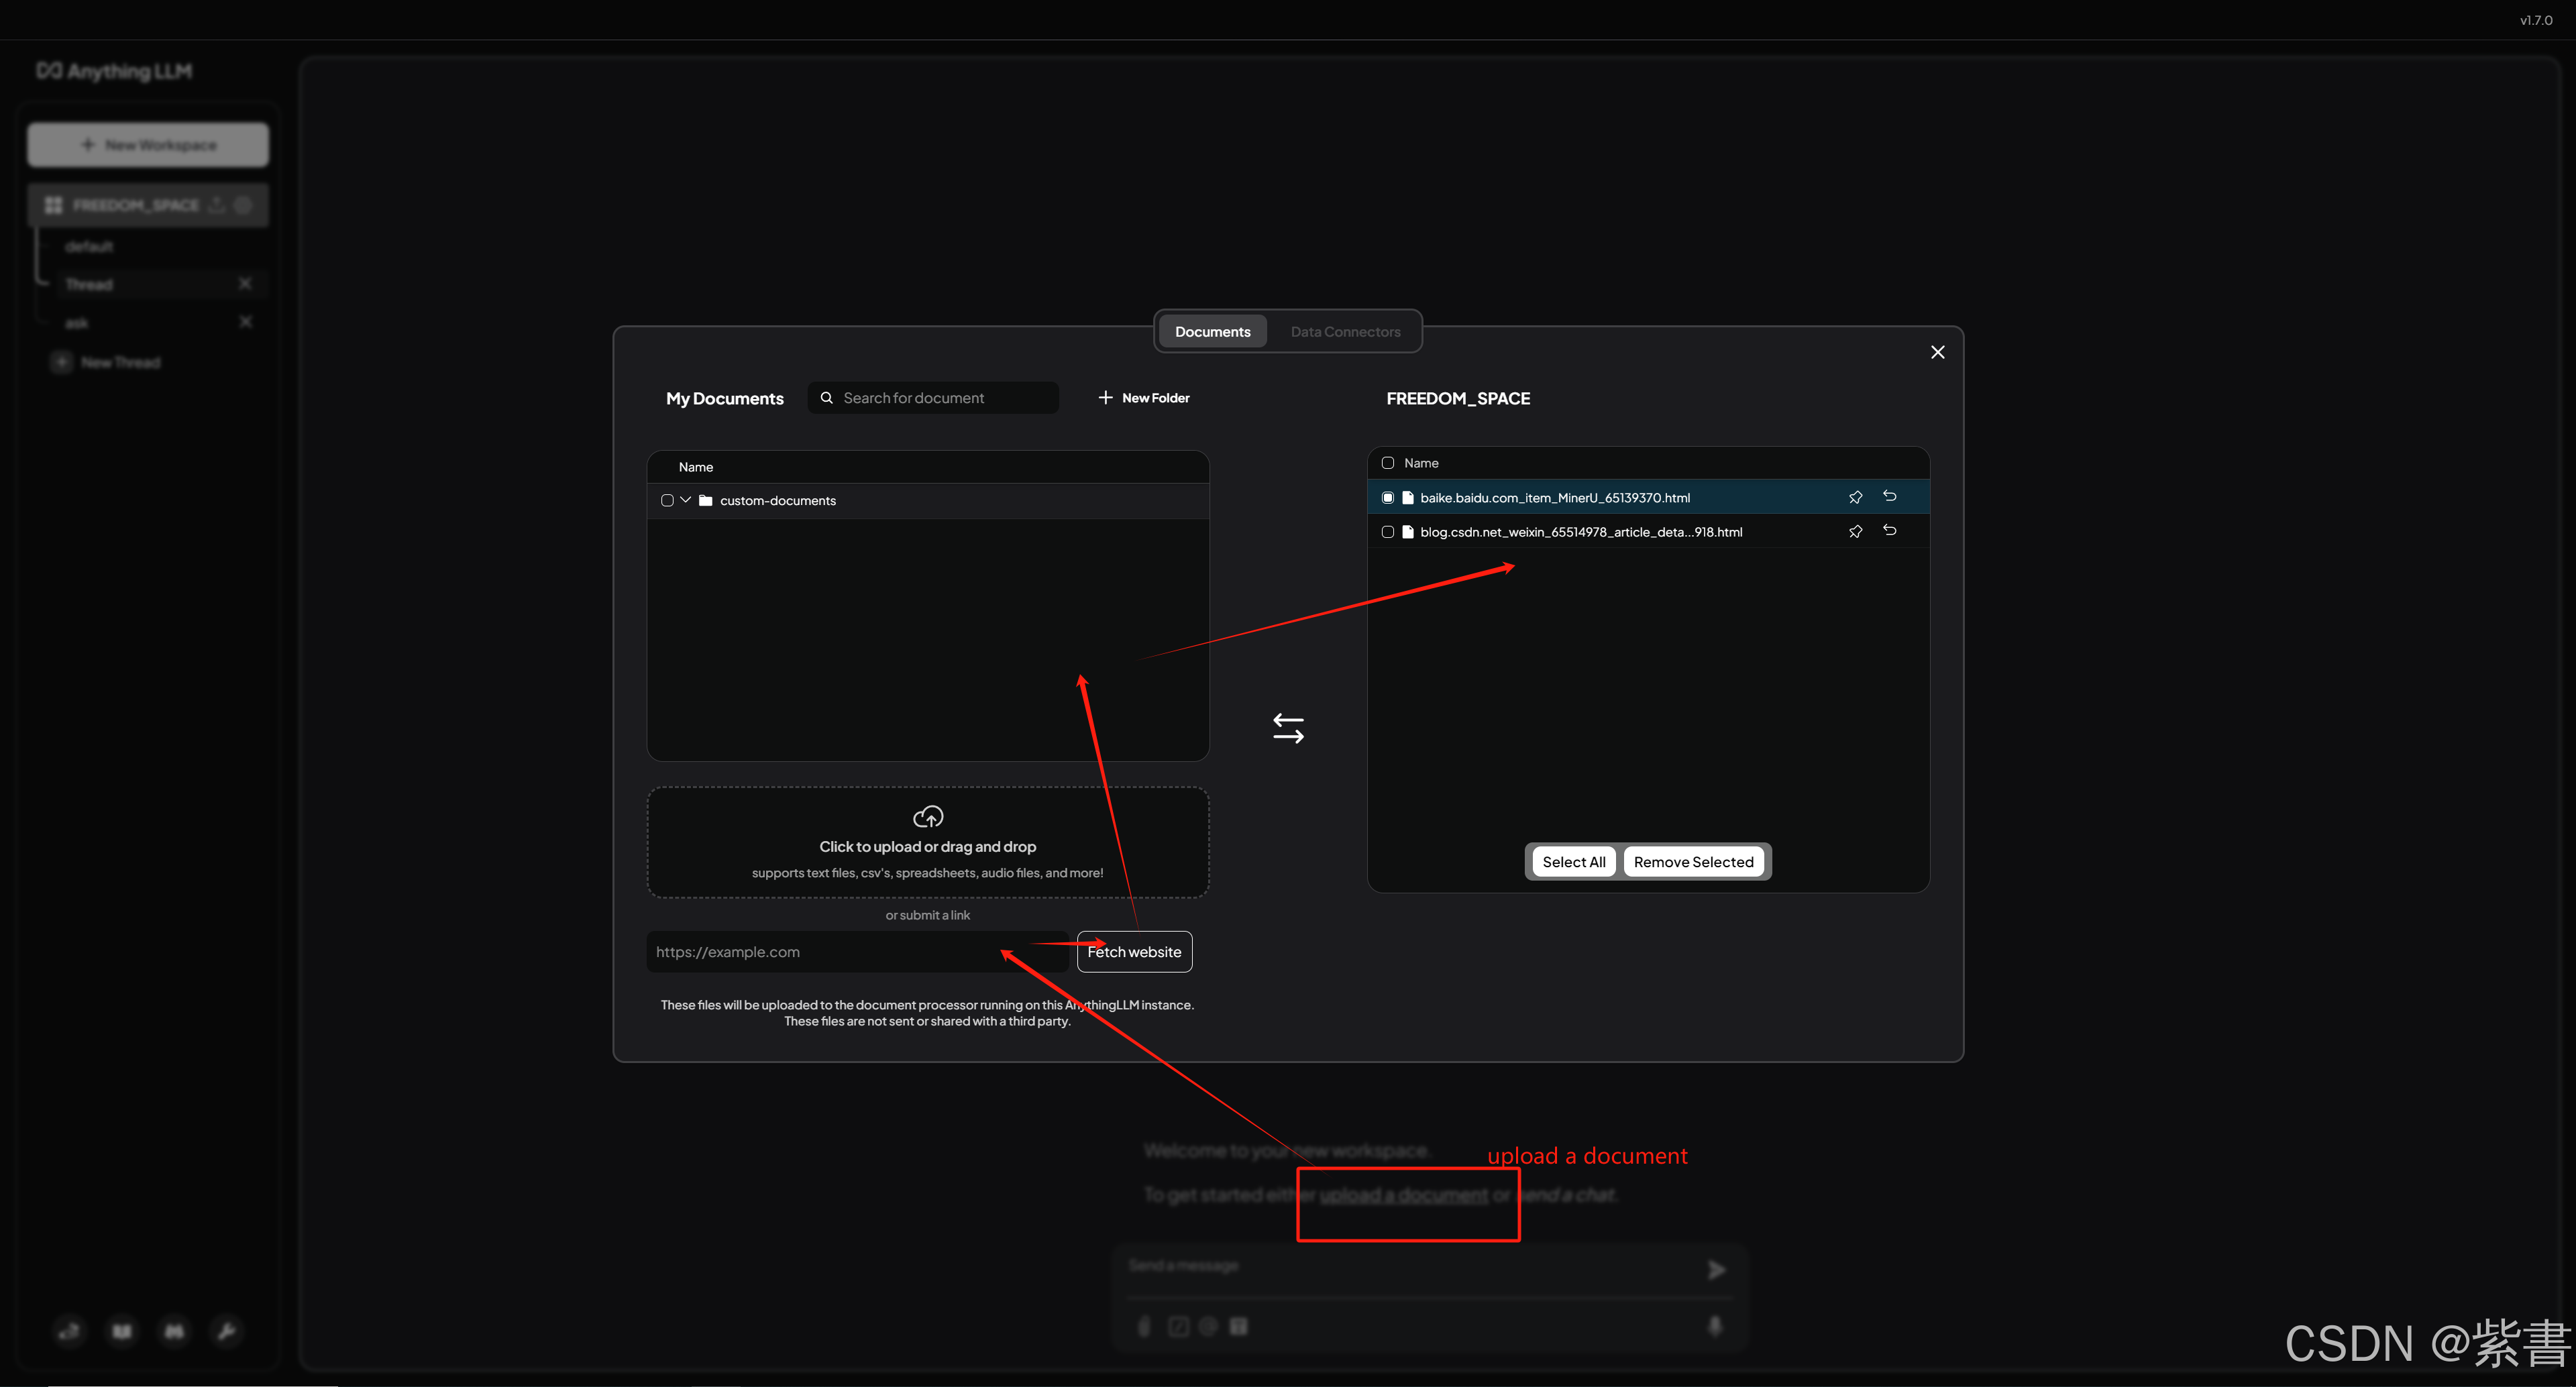This screenshot has width=2576, height=1387.
Task: Click the Select All button
Action: [1573, 862]
